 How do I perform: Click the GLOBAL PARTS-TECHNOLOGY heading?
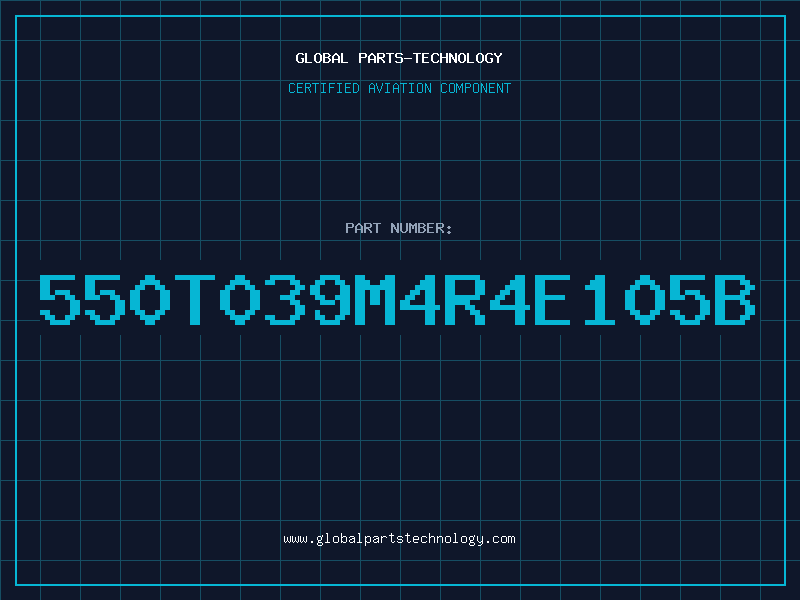tap(399, 58)
